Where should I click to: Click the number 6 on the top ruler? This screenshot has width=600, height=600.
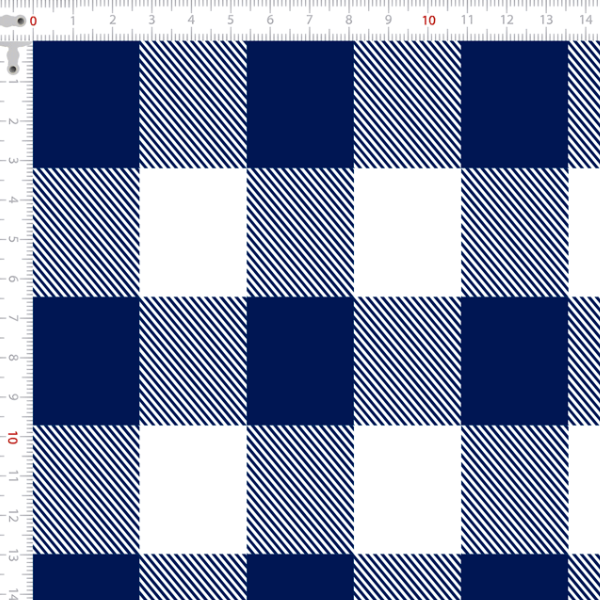click(x=270, y=20)
